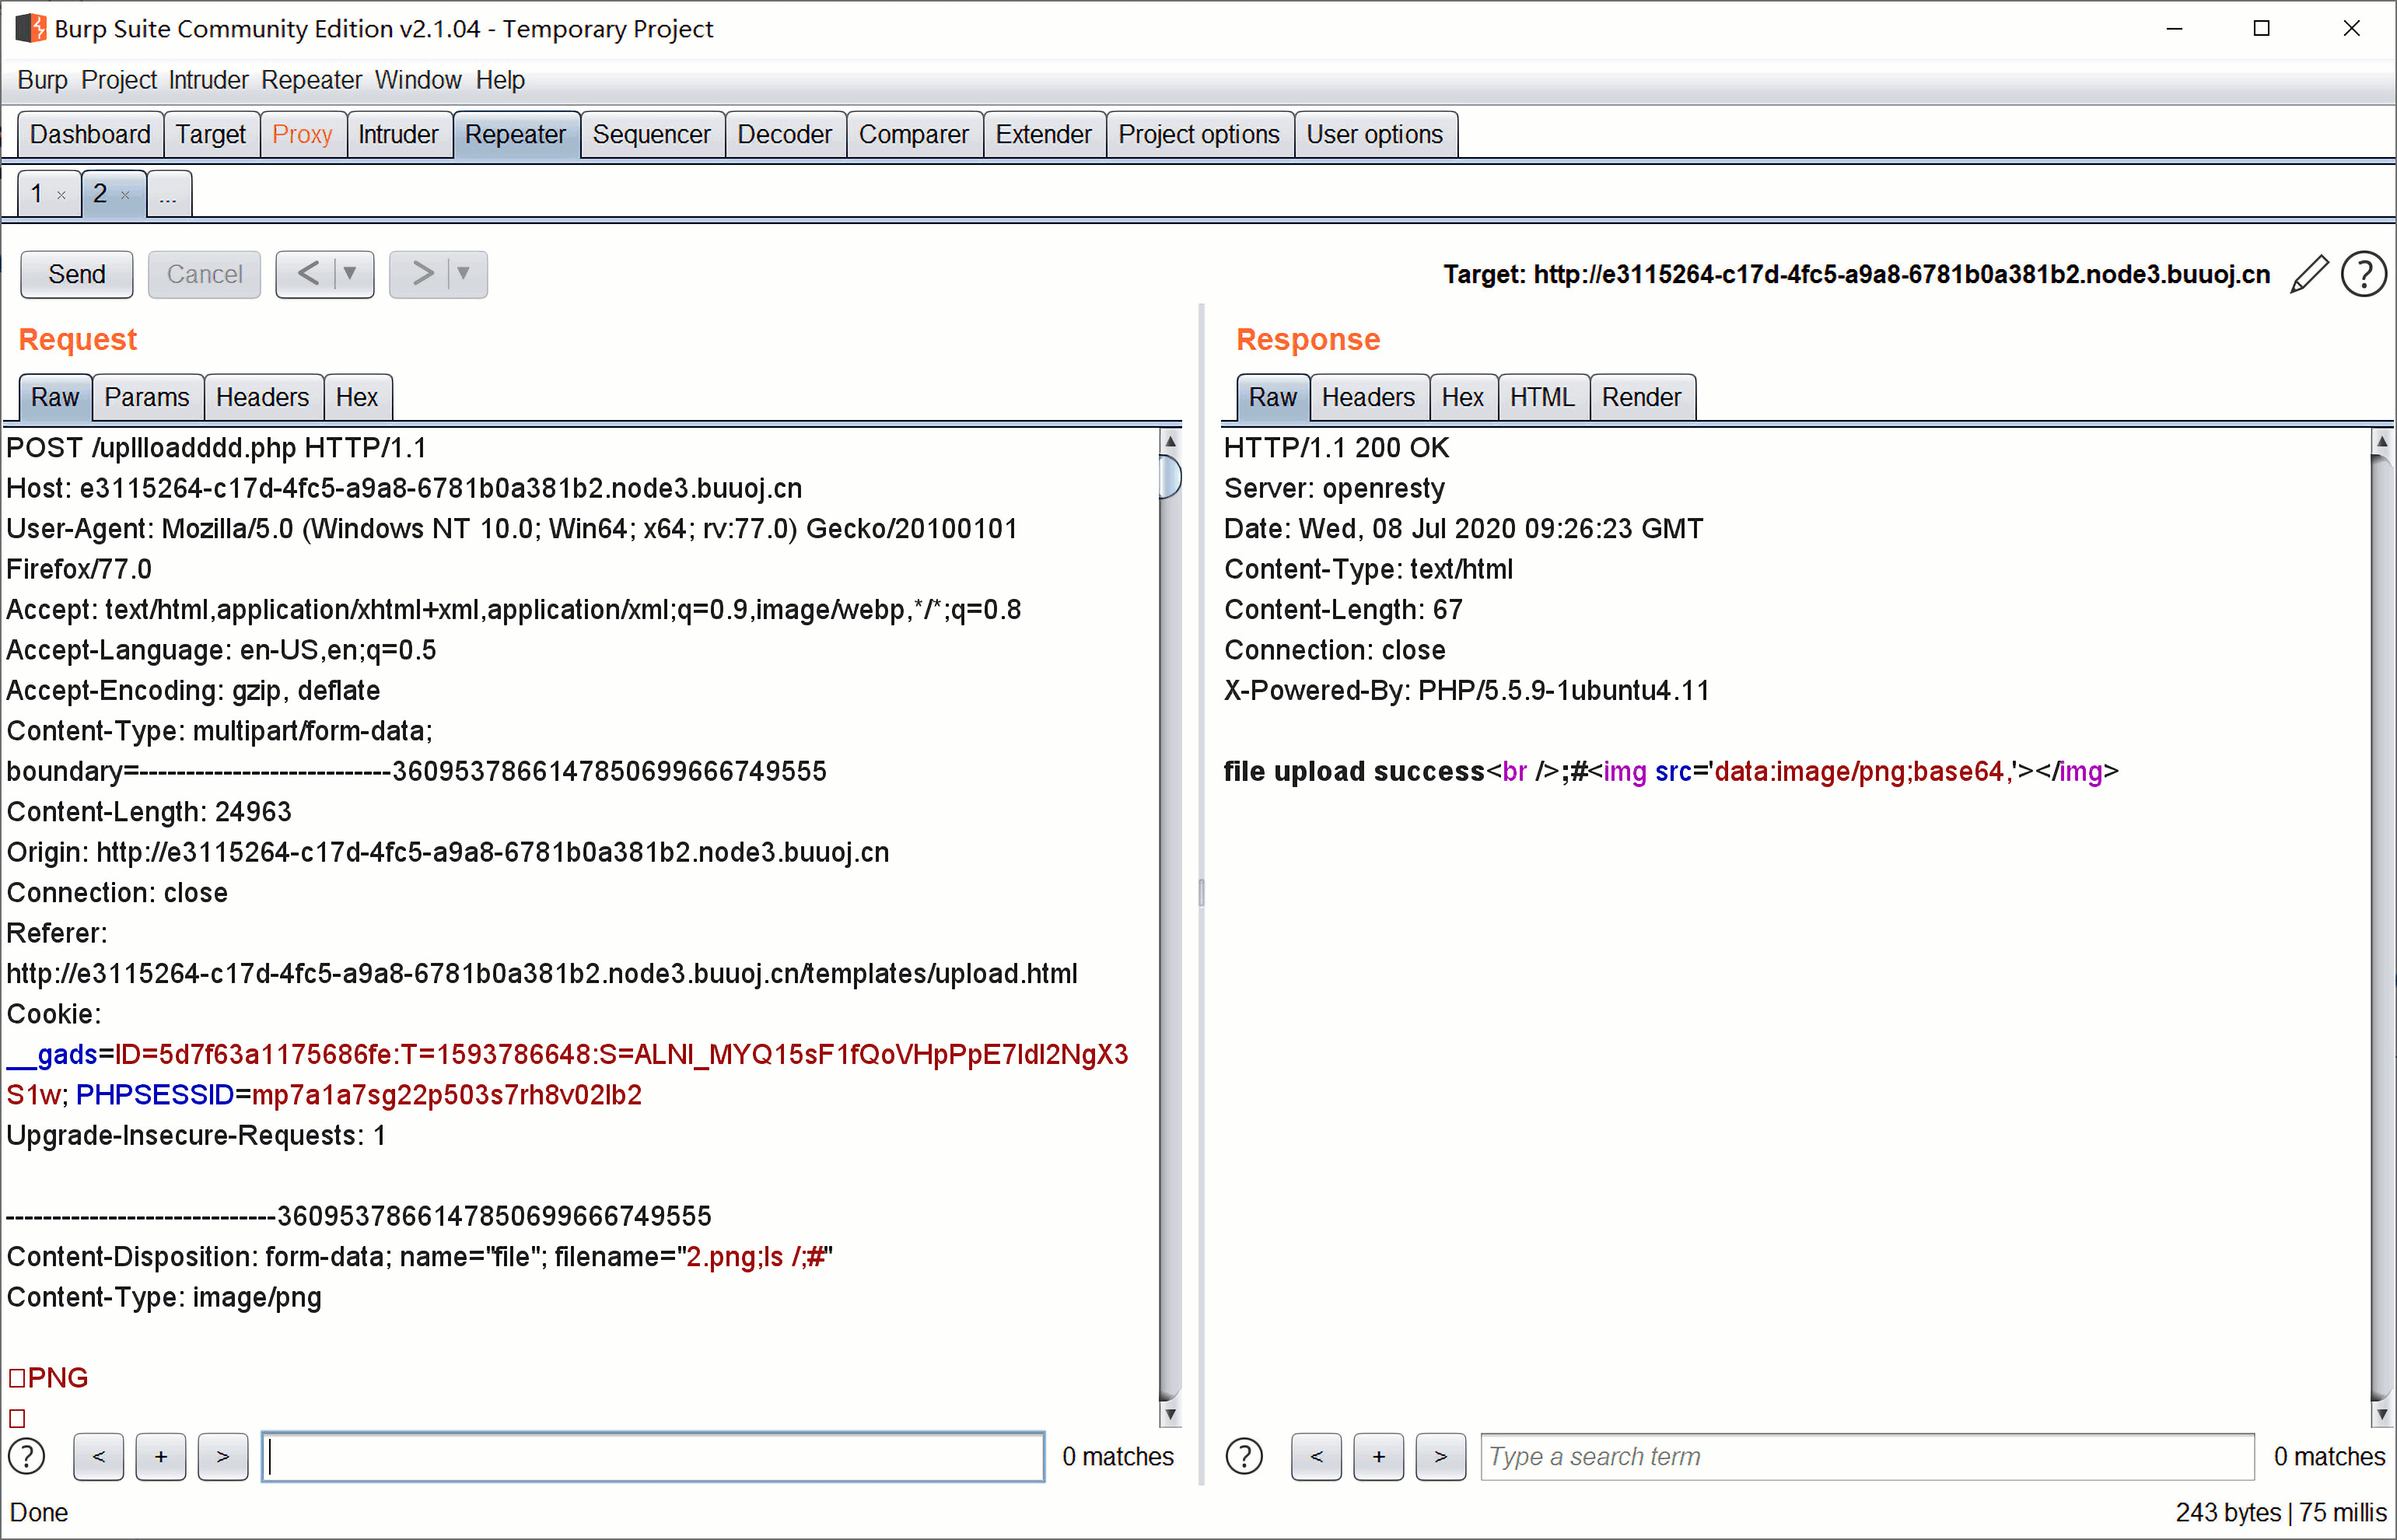Image resolution: width=2397 pixels, height=1540 pixels.
Task: Show request Raw view
Action: (55, 397)
